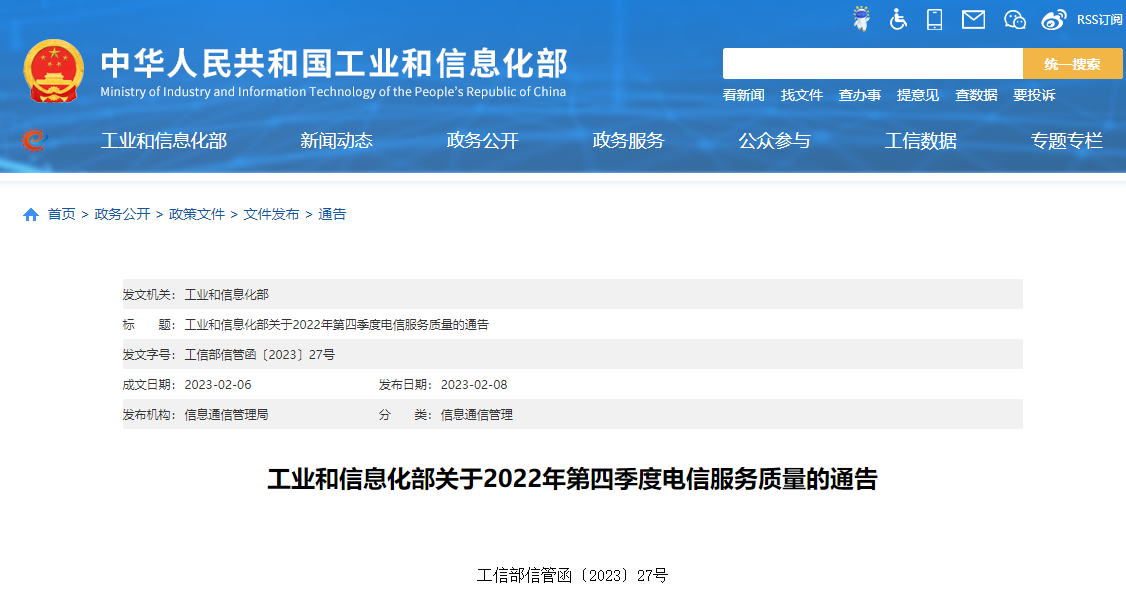Click the blue home icon in breadcrumb
Viewport: 1126px width, 589px height.
pos(31,215)
